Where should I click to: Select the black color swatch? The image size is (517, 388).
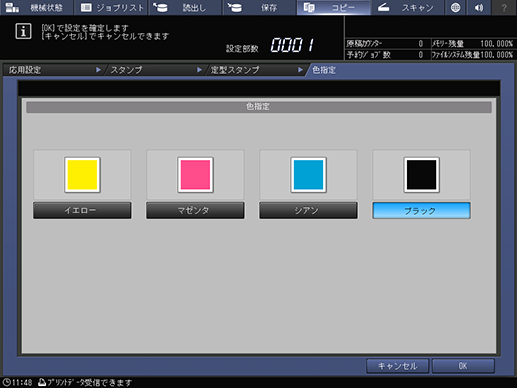[x=421, y=175]
